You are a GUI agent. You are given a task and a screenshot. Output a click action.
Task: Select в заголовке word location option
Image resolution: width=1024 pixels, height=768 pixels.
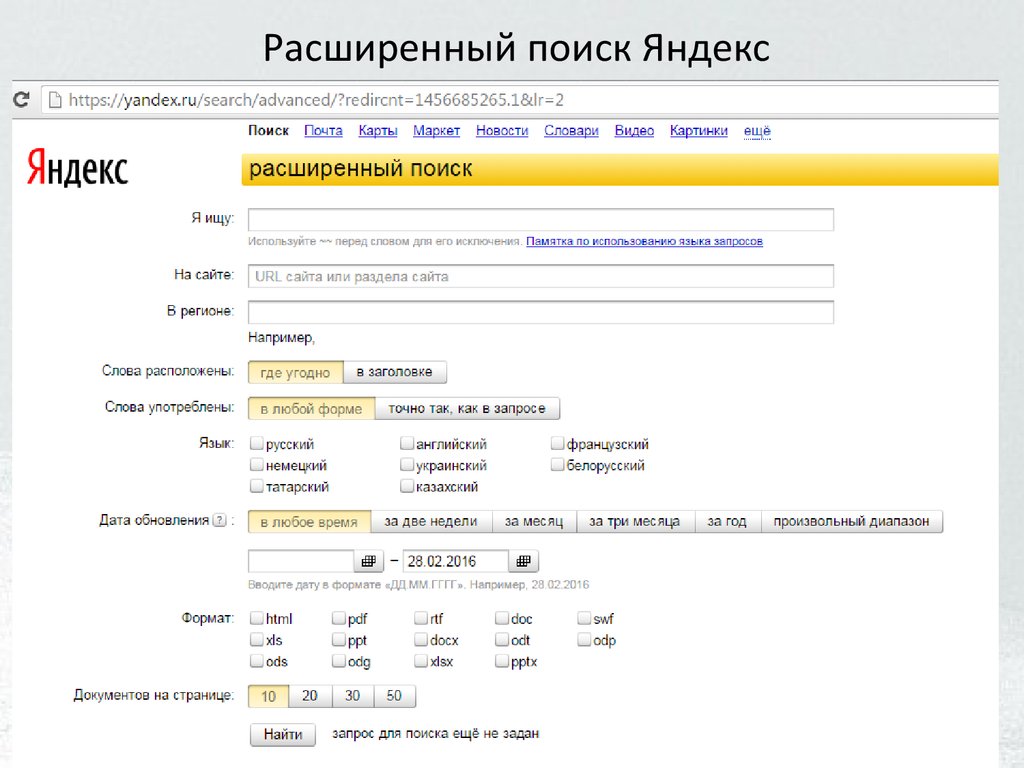pos(394,372)
